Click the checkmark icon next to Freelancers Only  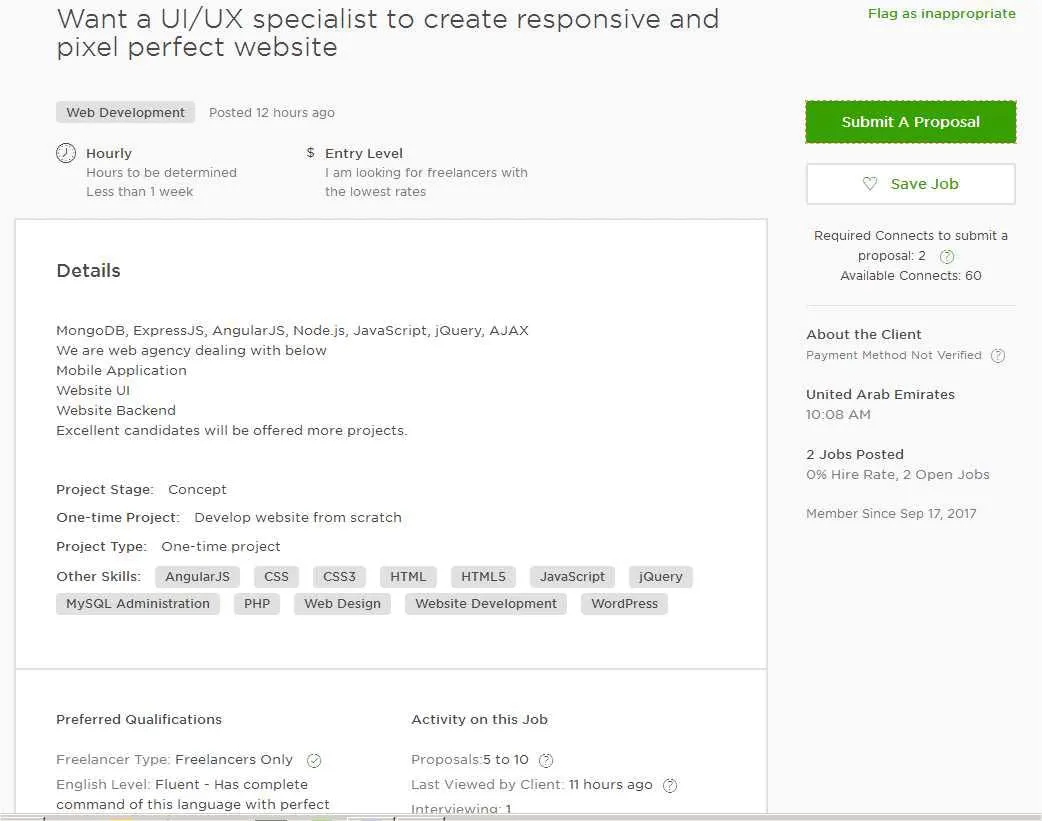314,760
